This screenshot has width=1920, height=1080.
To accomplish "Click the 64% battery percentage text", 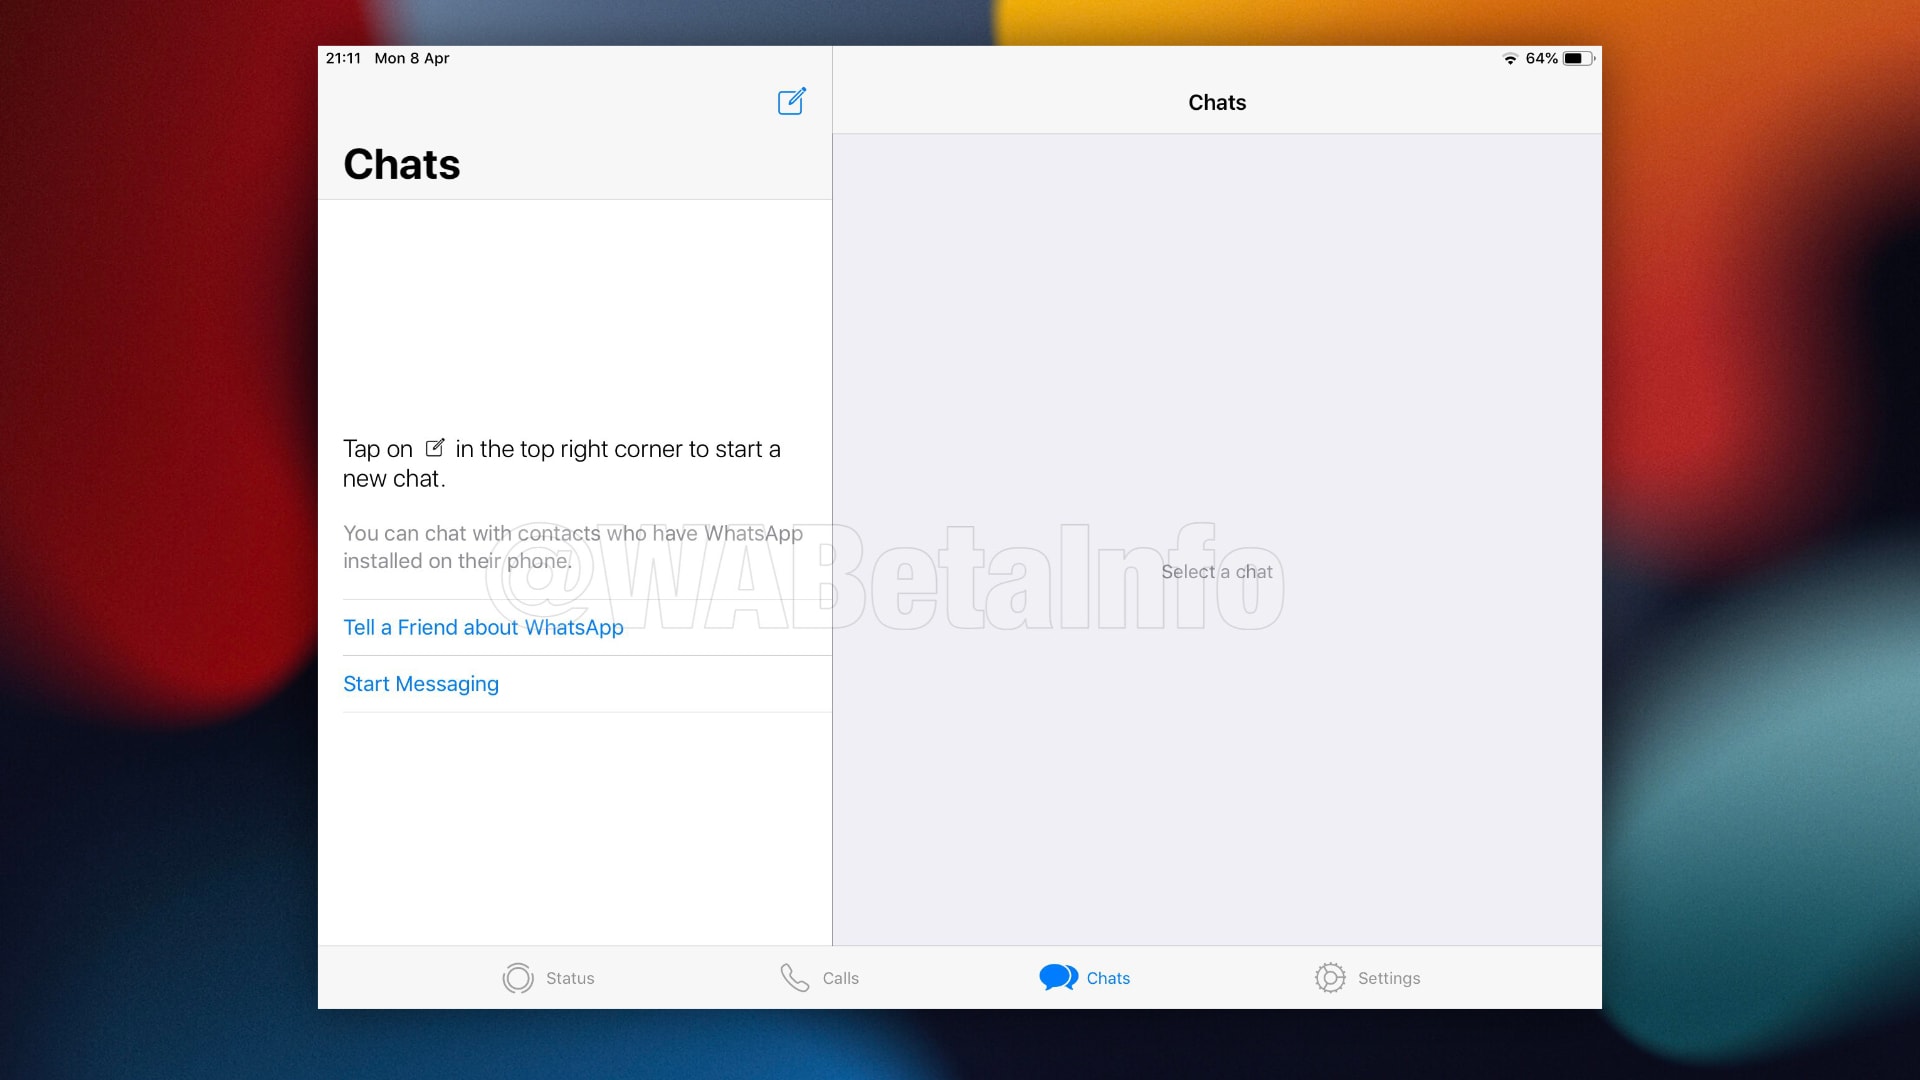I will (1541, 58).
